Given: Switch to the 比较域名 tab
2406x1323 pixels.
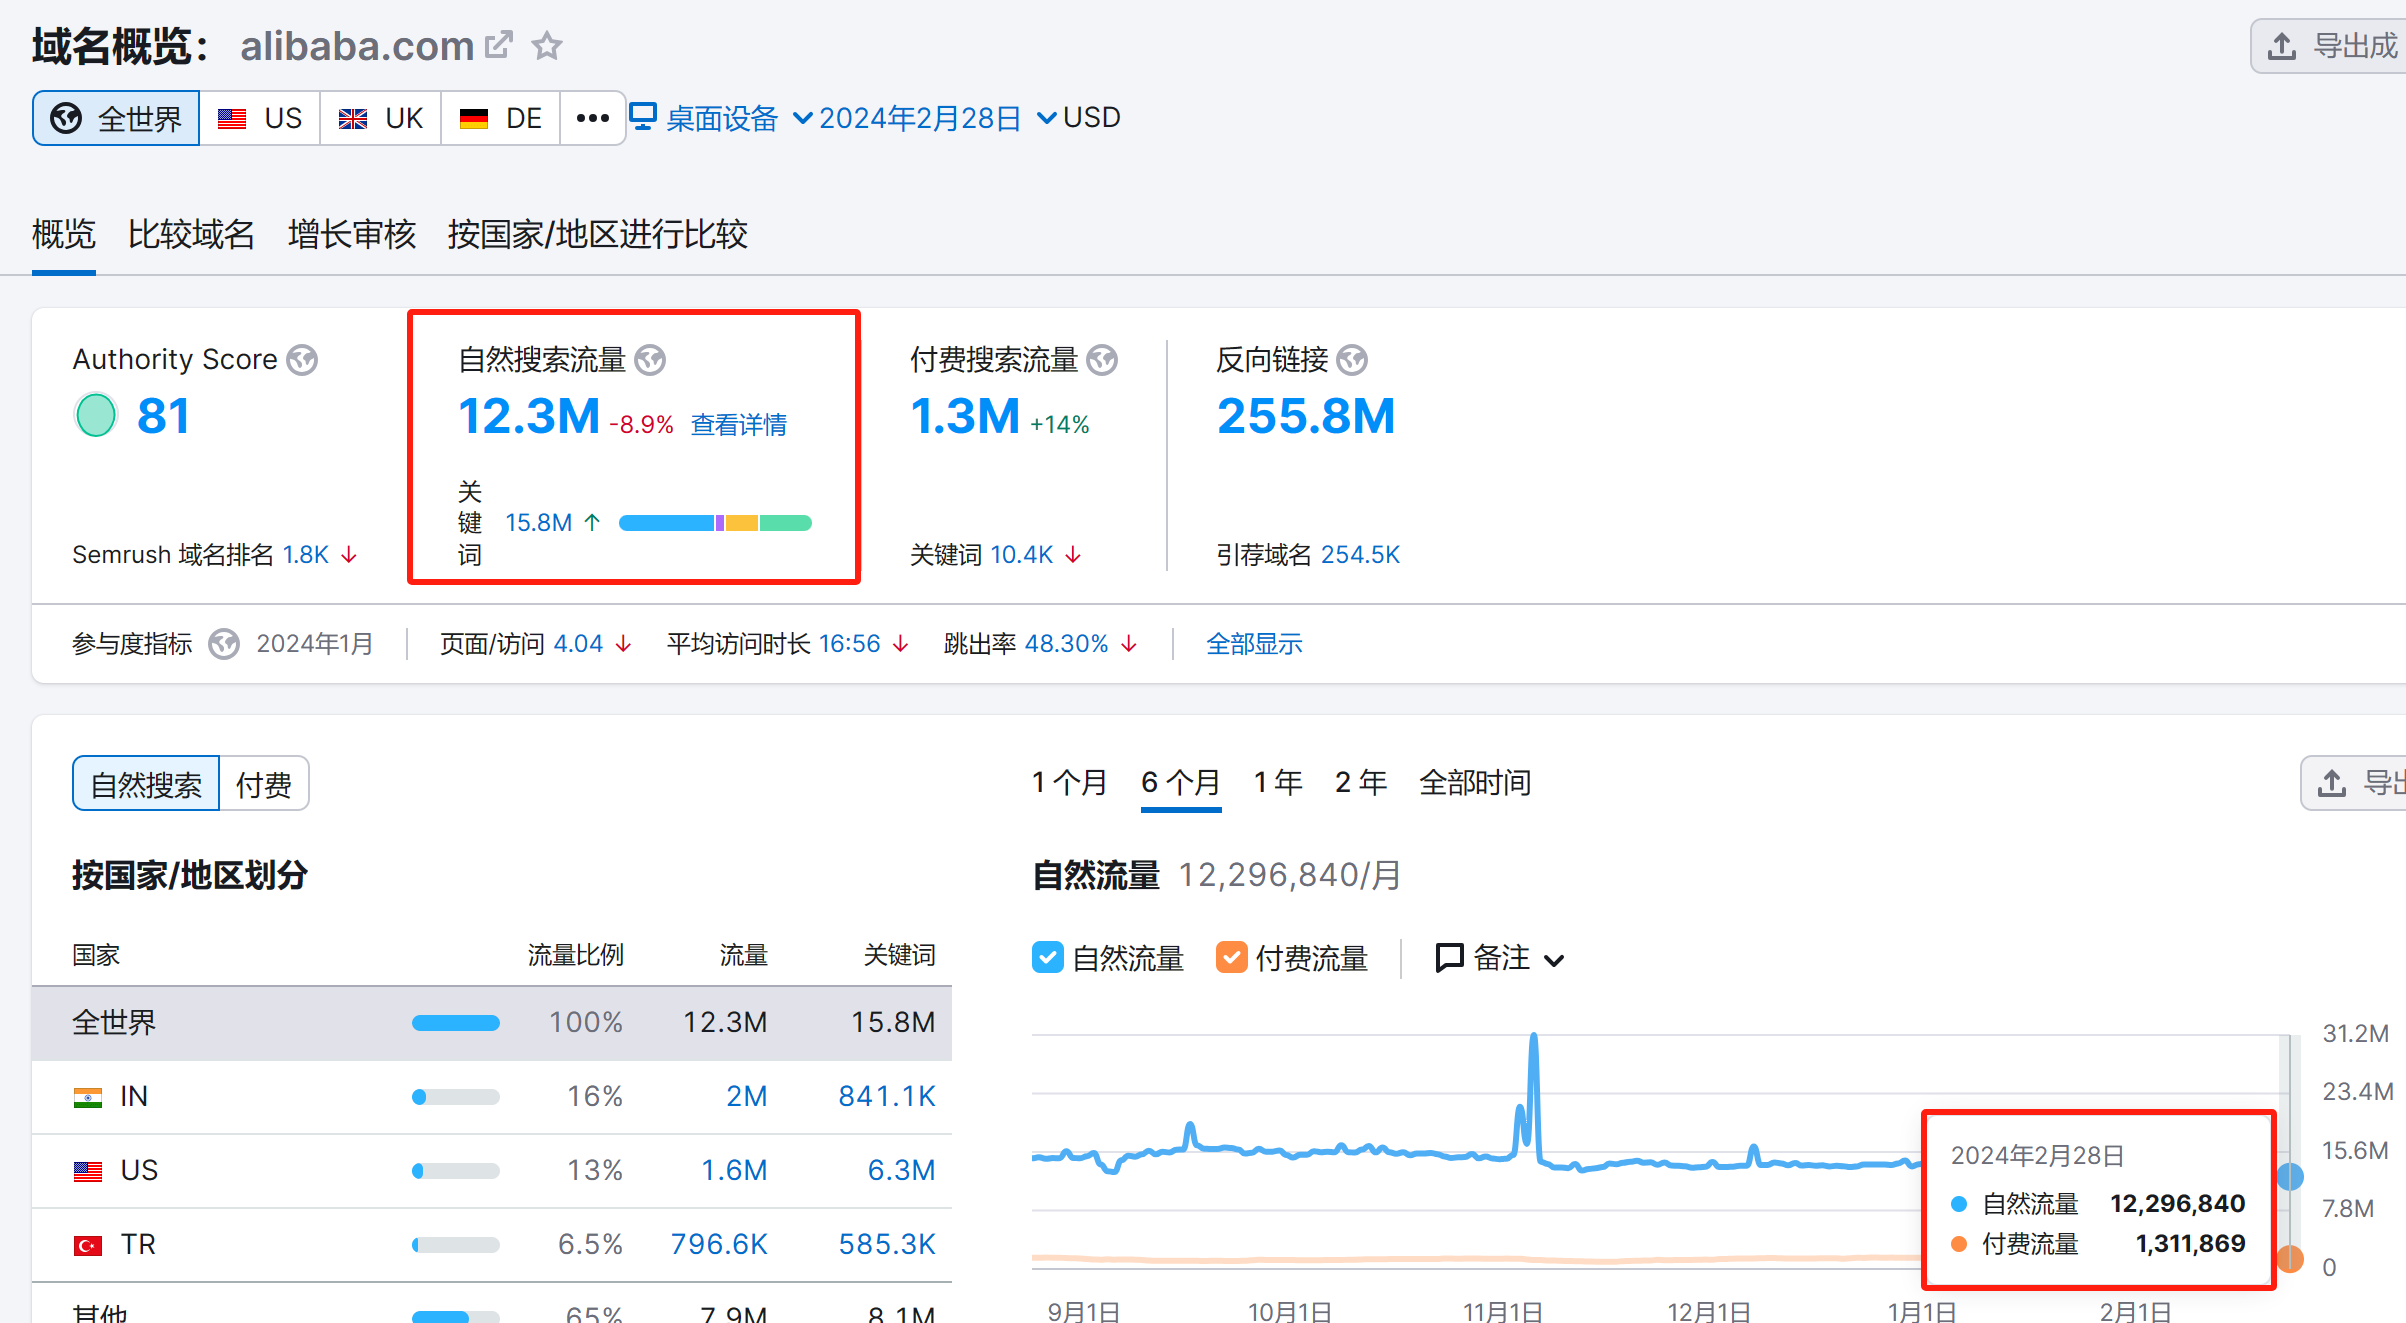Looking at the screenshot, I should [191, 234].
